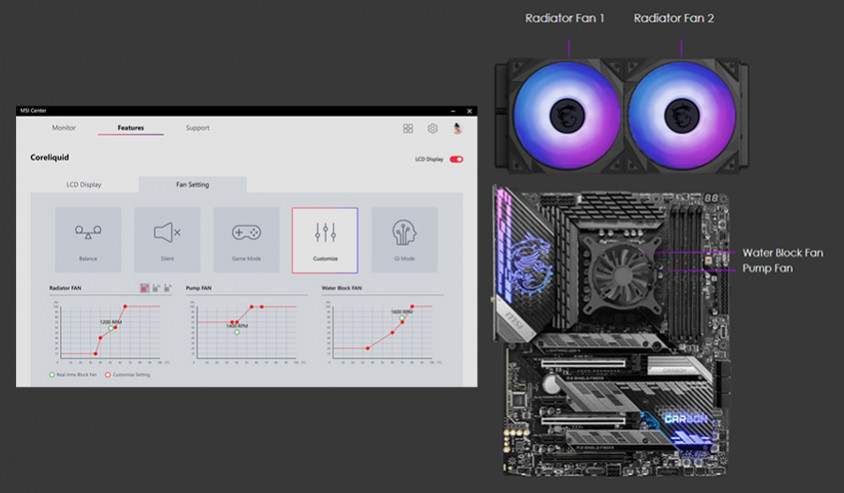Open the Fan Setting sub-tab
844x493 pixels.
click(193, 185)
